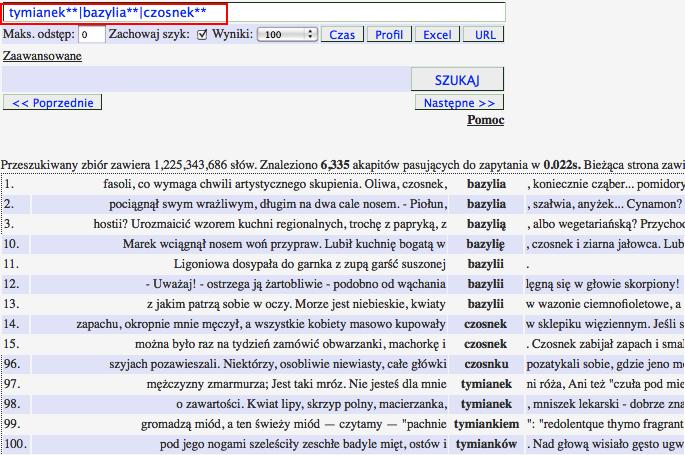This screenshot has height=455, width=685.
Task: Click keyword bazylię in result row 10
Action: pos(485,244)
